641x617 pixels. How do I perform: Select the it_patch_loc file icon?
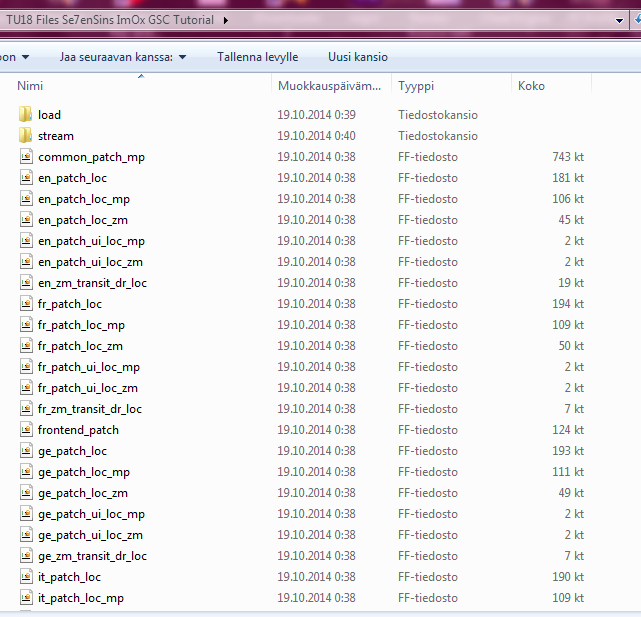(x=26, y=577)
